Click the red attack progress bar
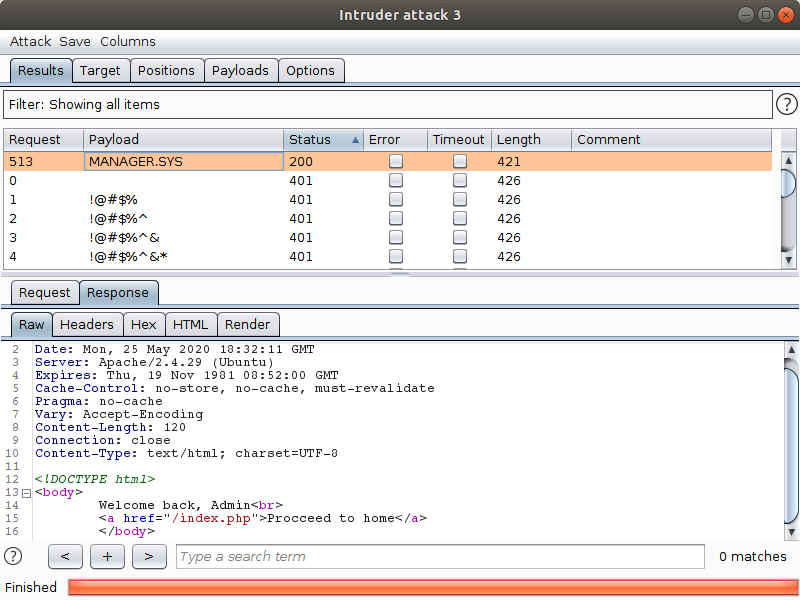Screen dimensions: 800x600 point(431,587)
